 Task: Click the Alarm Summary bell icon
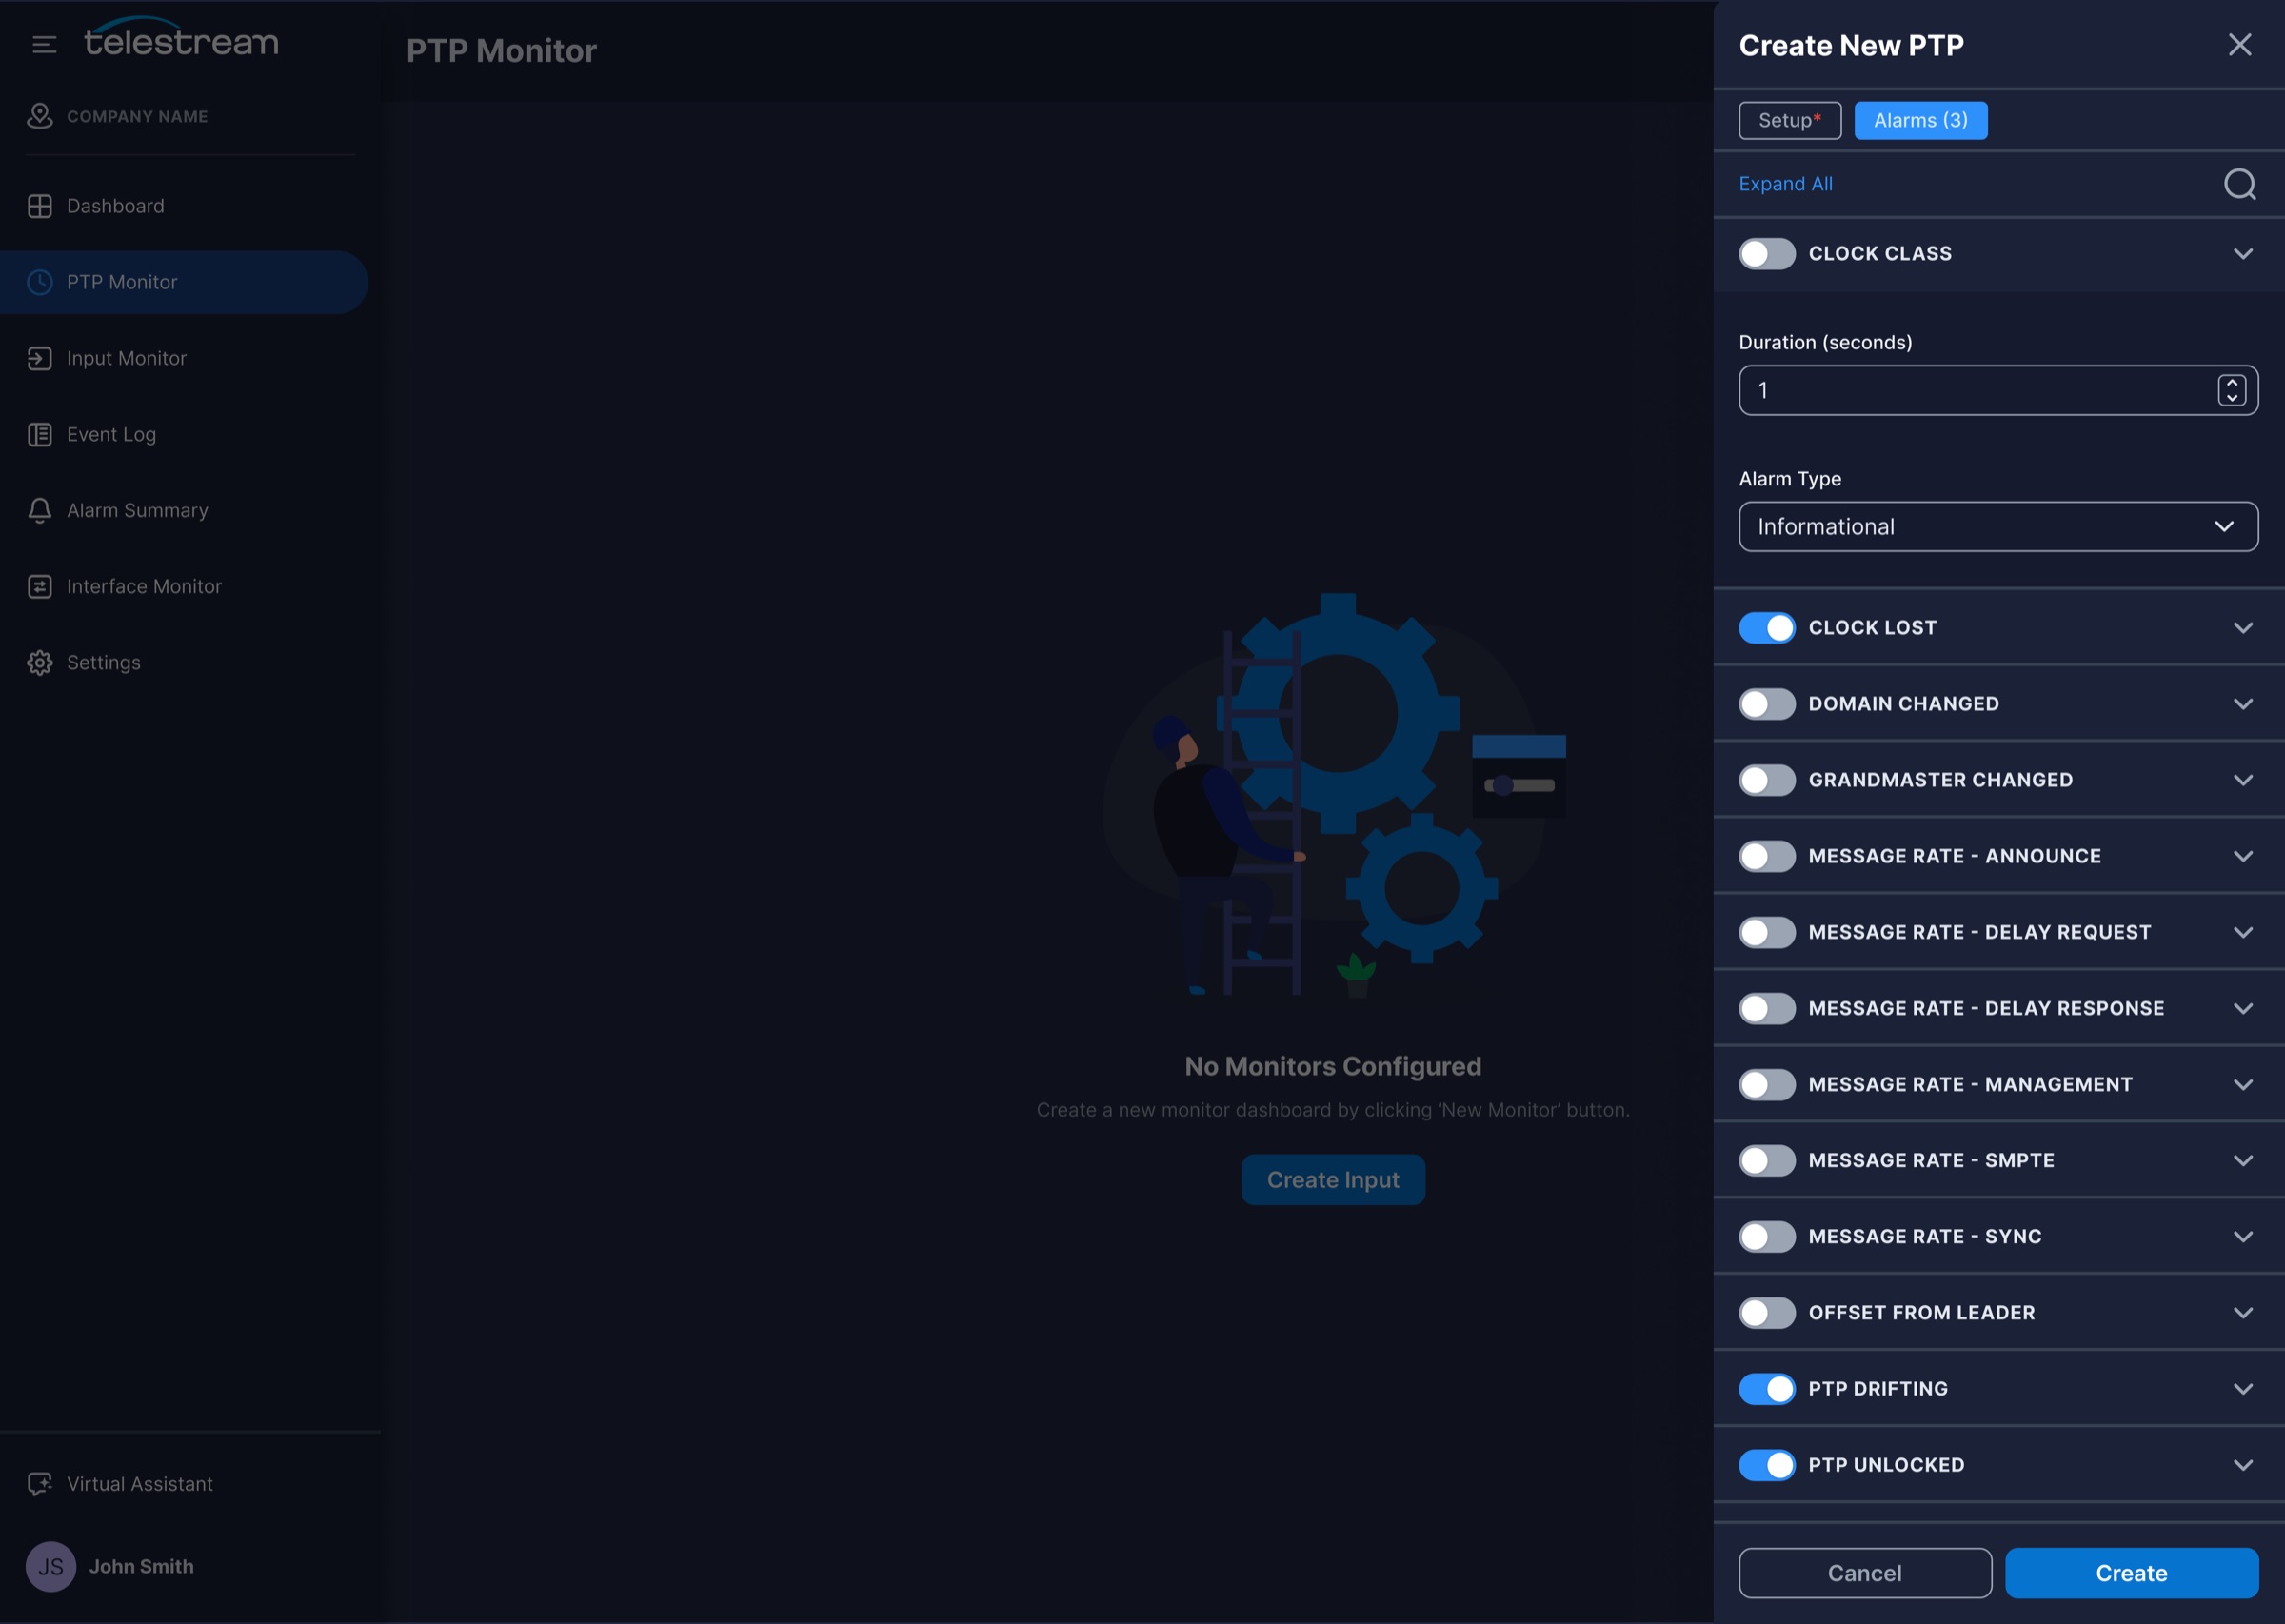pyautogui.click(x=40, y=510)
